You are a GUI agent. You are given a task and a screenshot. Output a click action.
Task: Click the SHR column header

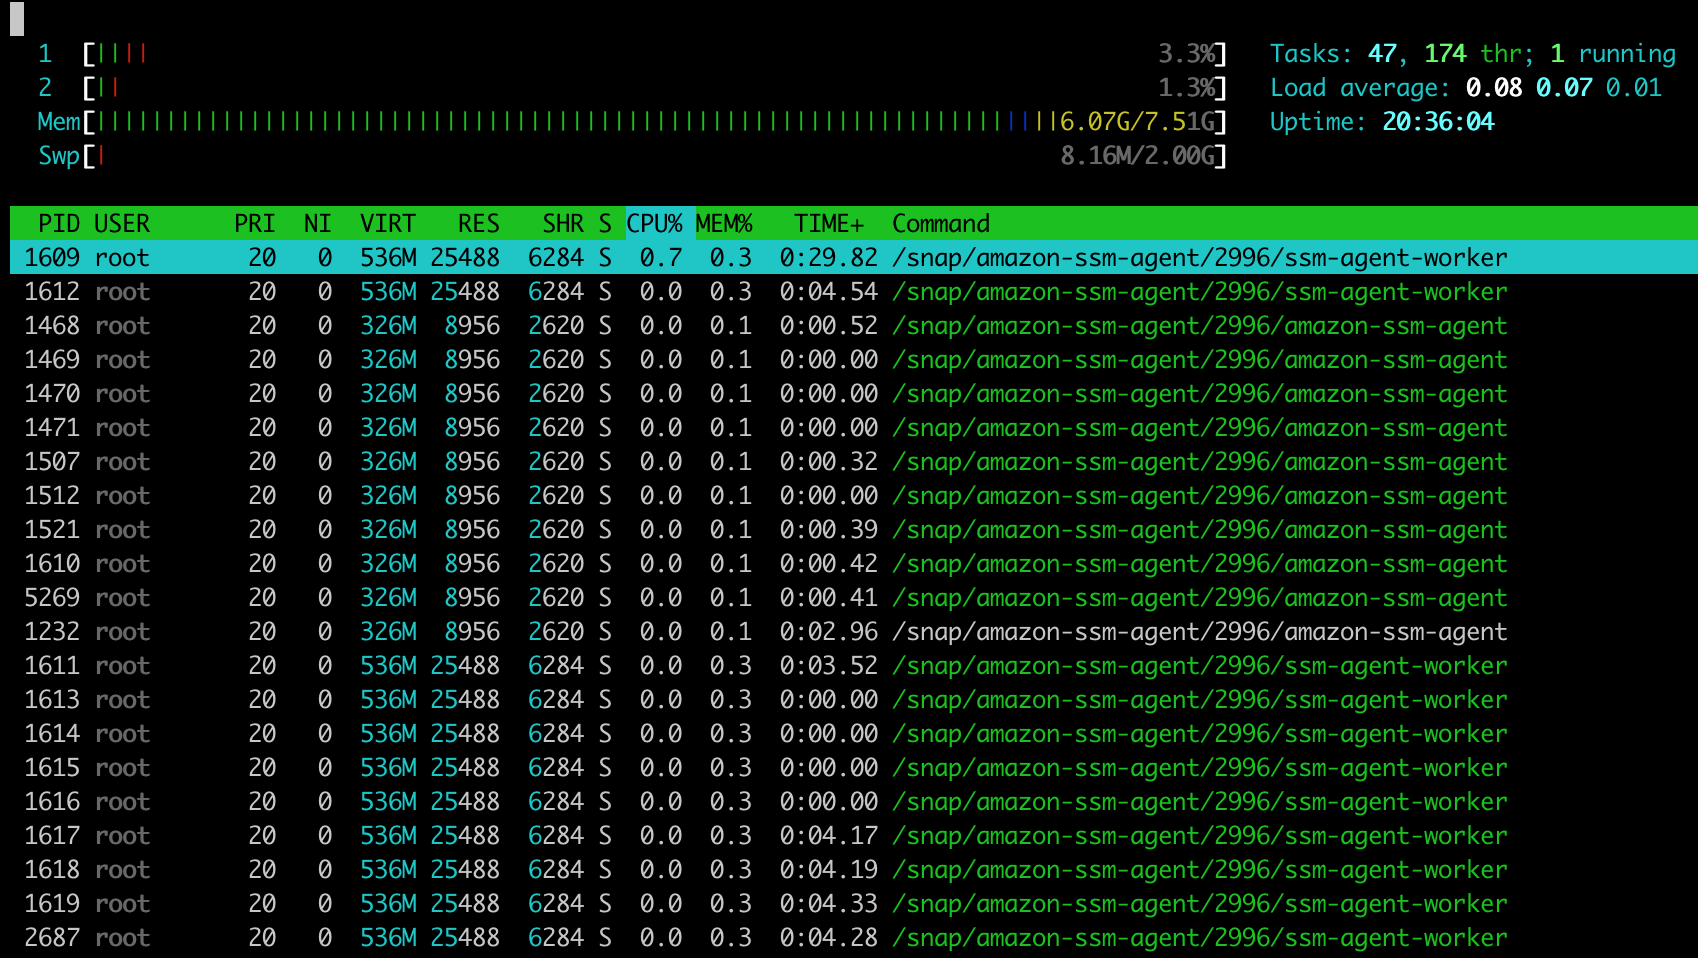pyautogui.click(x=563, y=223)
